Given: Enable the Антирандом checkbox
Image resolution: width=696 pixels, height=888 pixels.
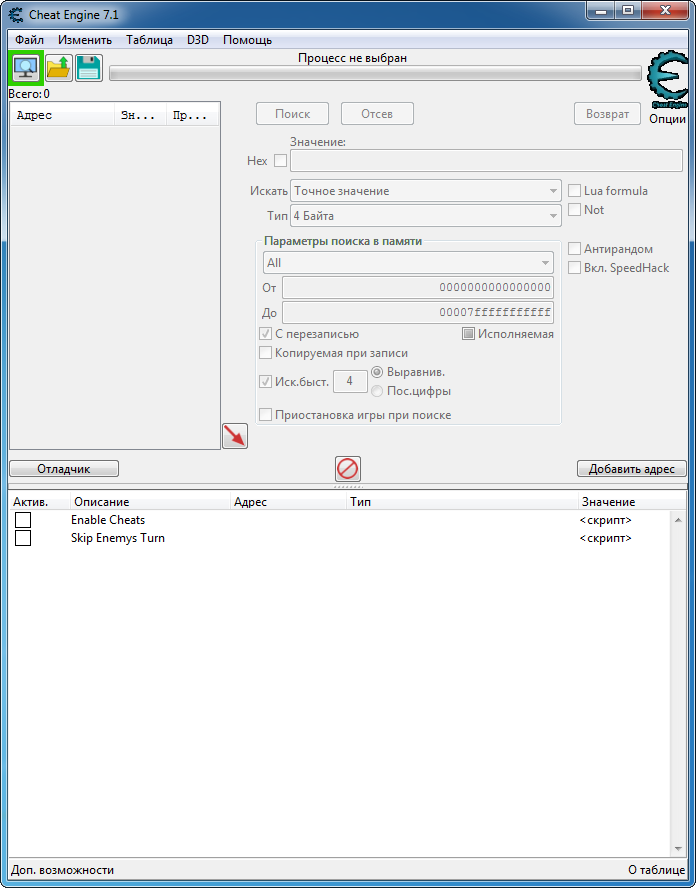Looking at the screenshot, I should click(x=574, y=249).
